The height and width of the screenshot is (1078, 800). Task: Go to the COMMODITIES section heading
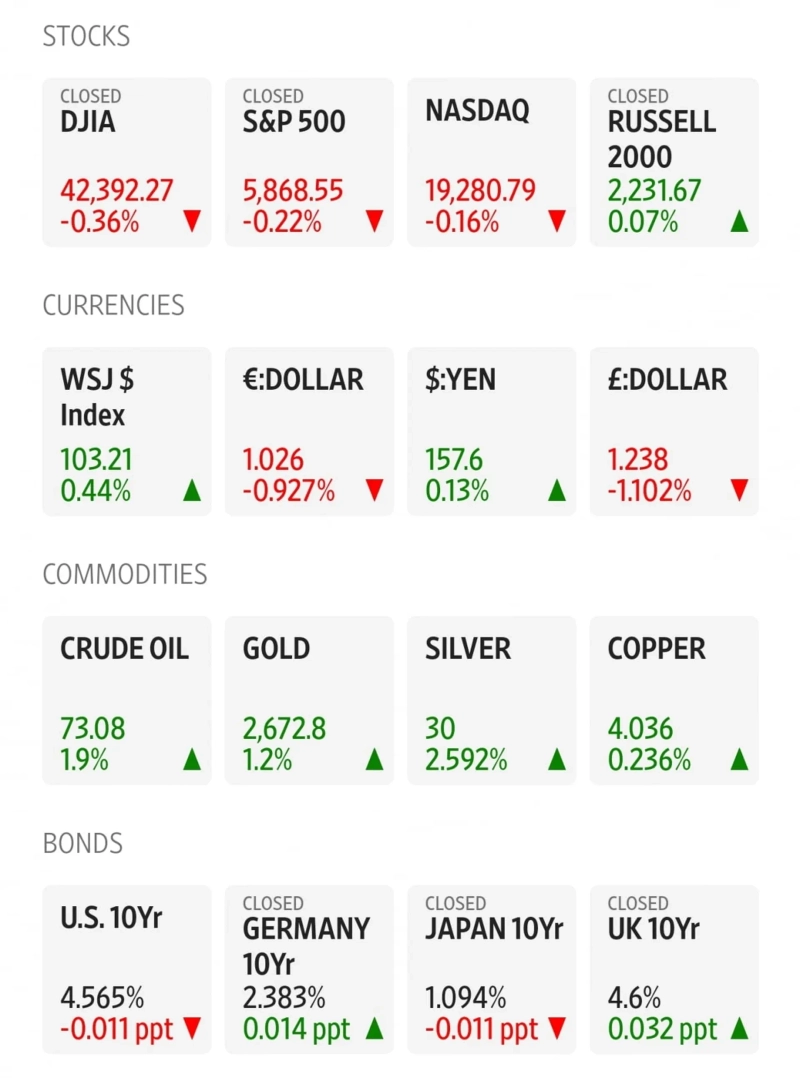click(x=124, y=575)
